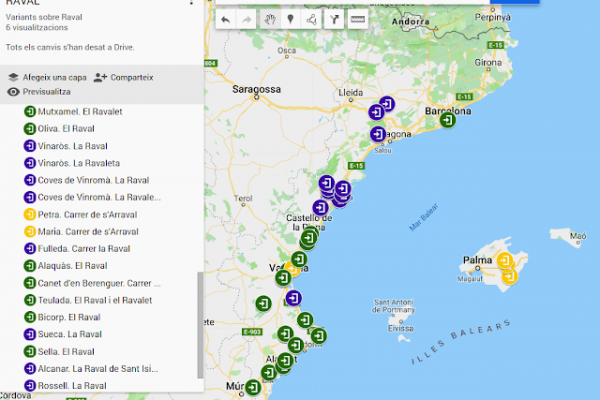Viewport: 600px width, 400px height.
Task: Select the Add marker pin tool
Action: pos(290,20)
